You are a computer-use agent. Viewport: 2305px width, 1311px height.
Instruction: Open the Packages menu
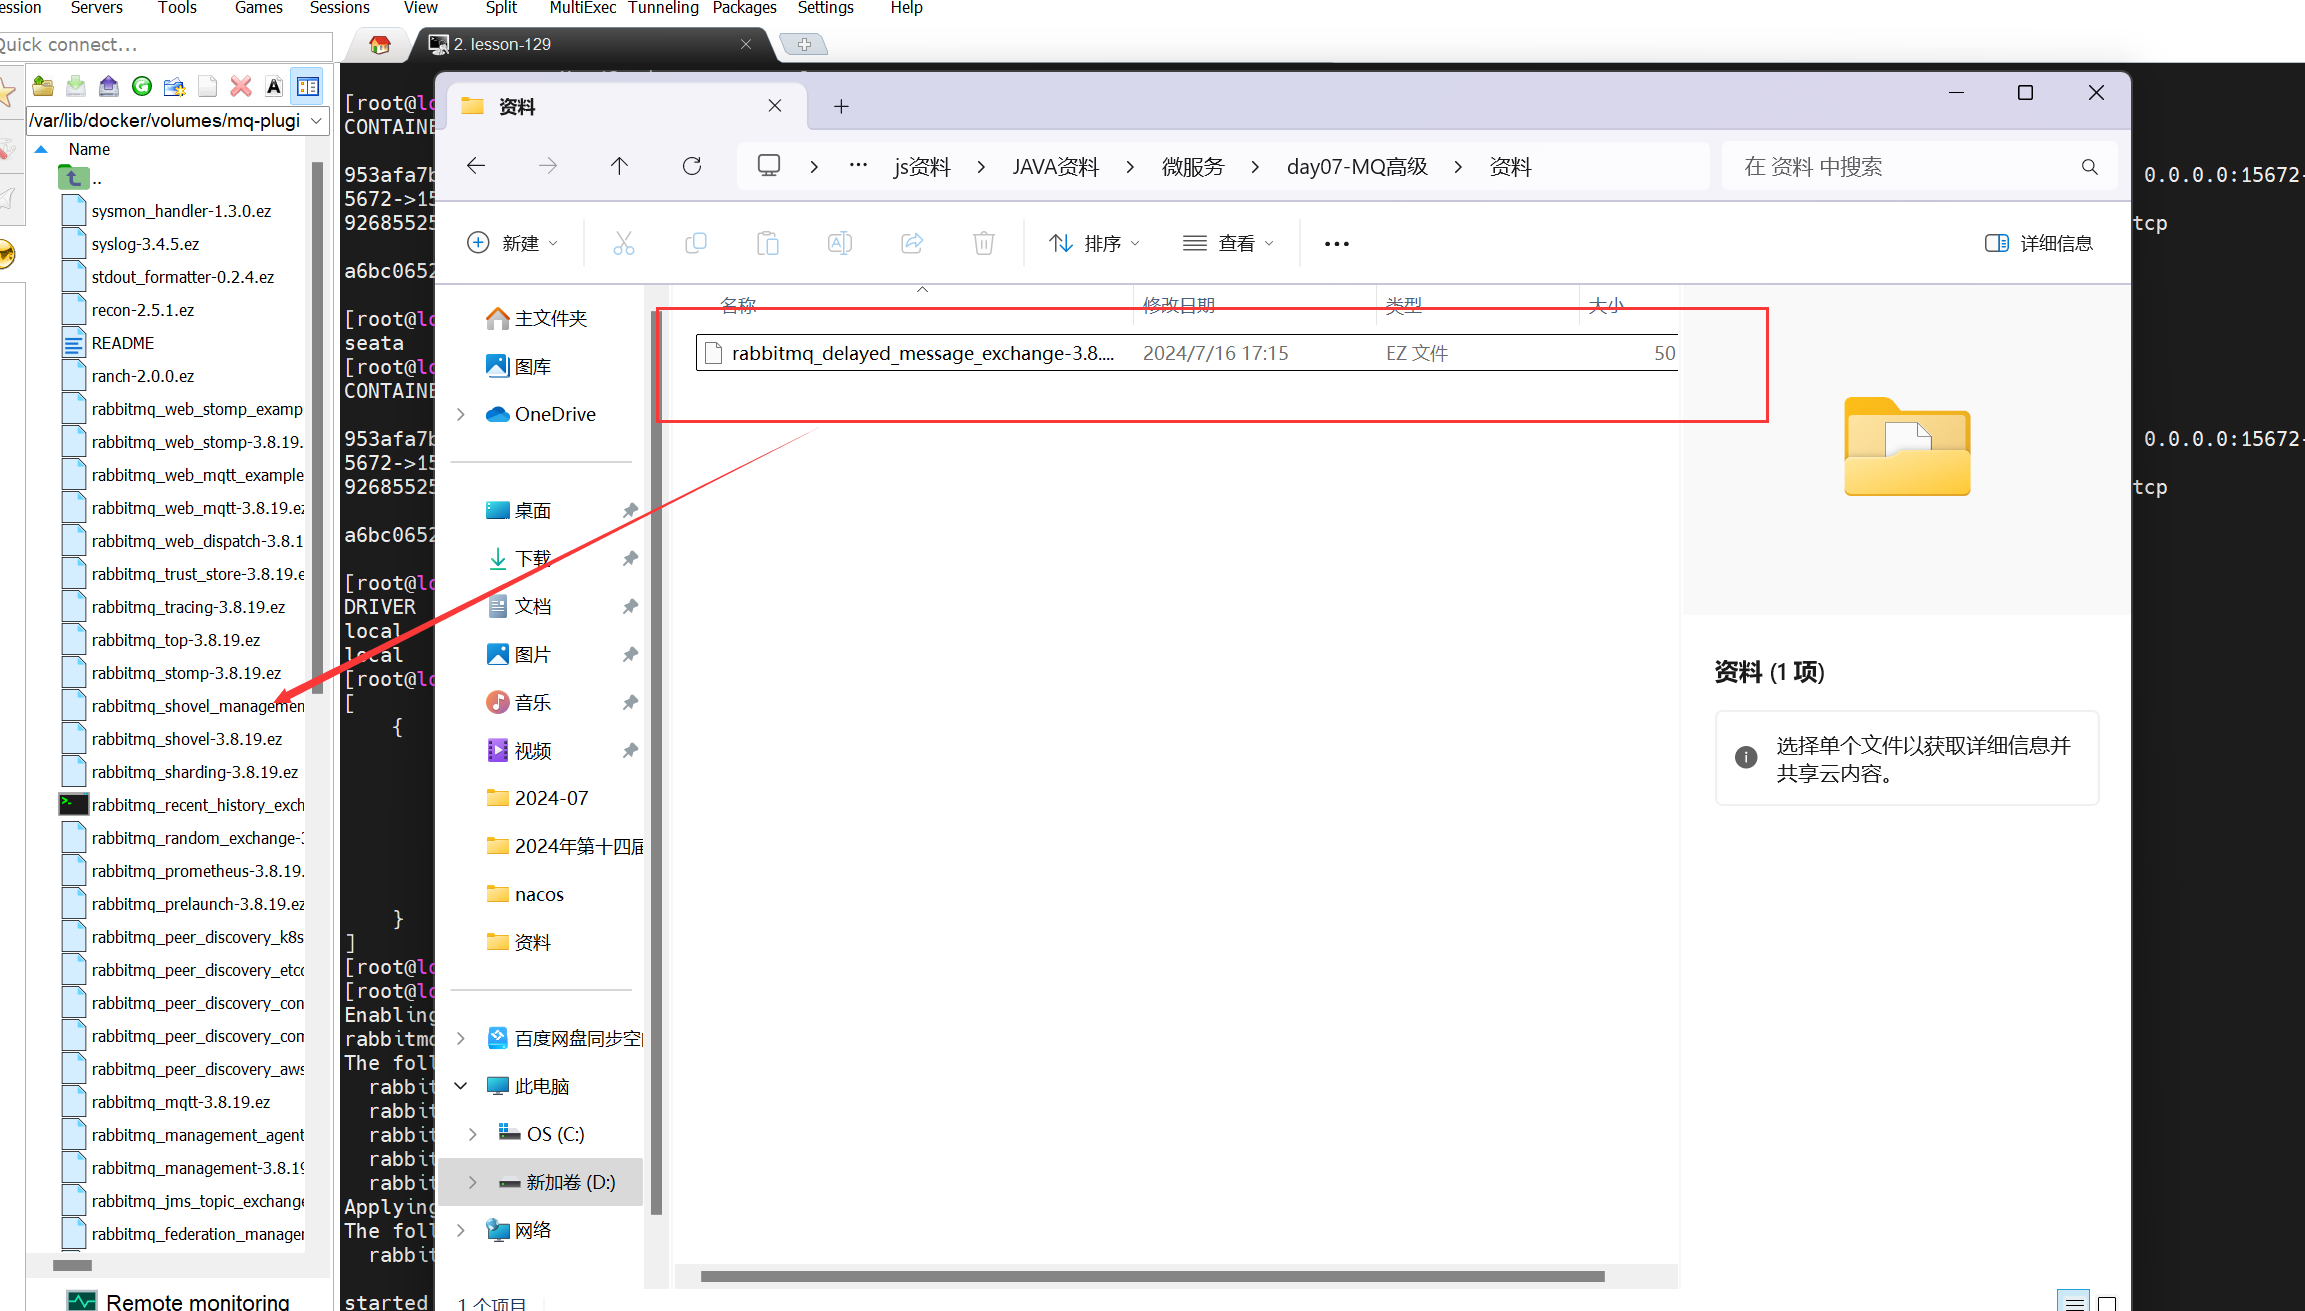point(744,8)
